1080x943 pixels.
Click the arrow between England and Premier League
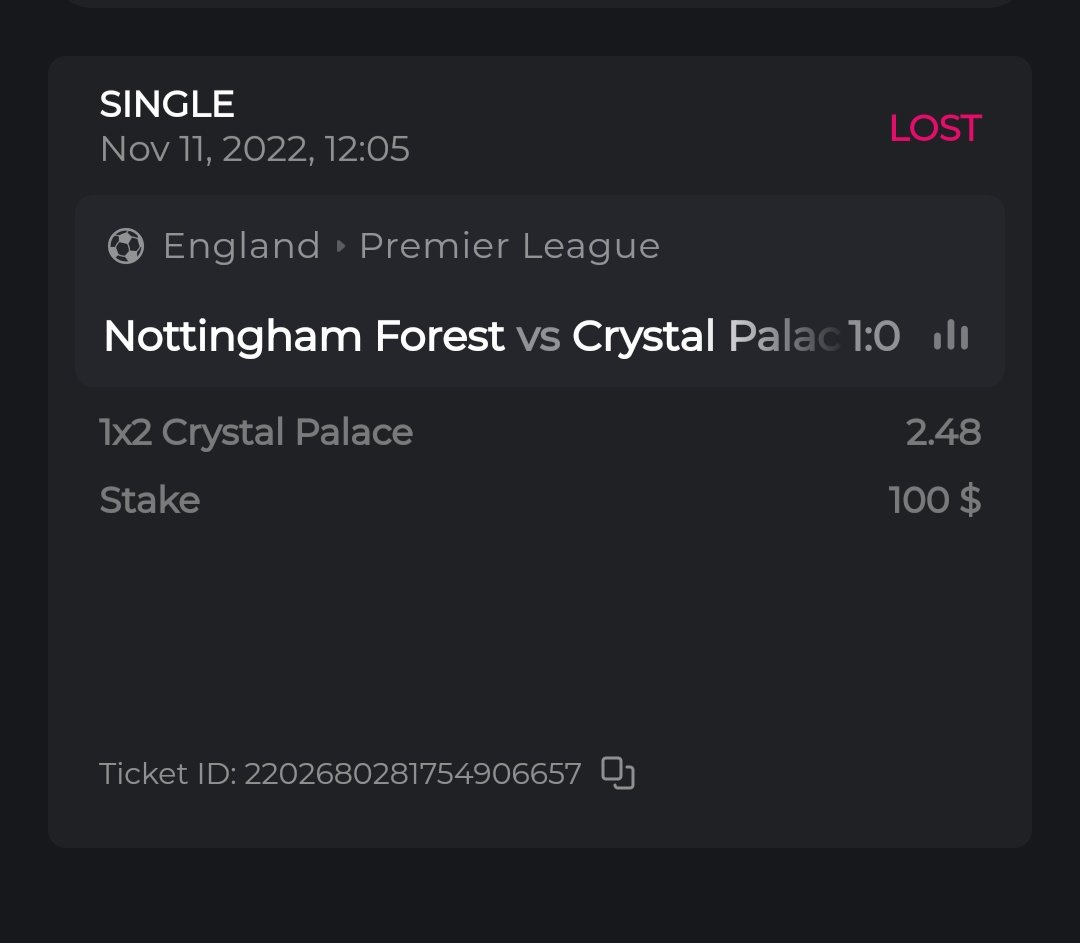(x=340, y=246)
